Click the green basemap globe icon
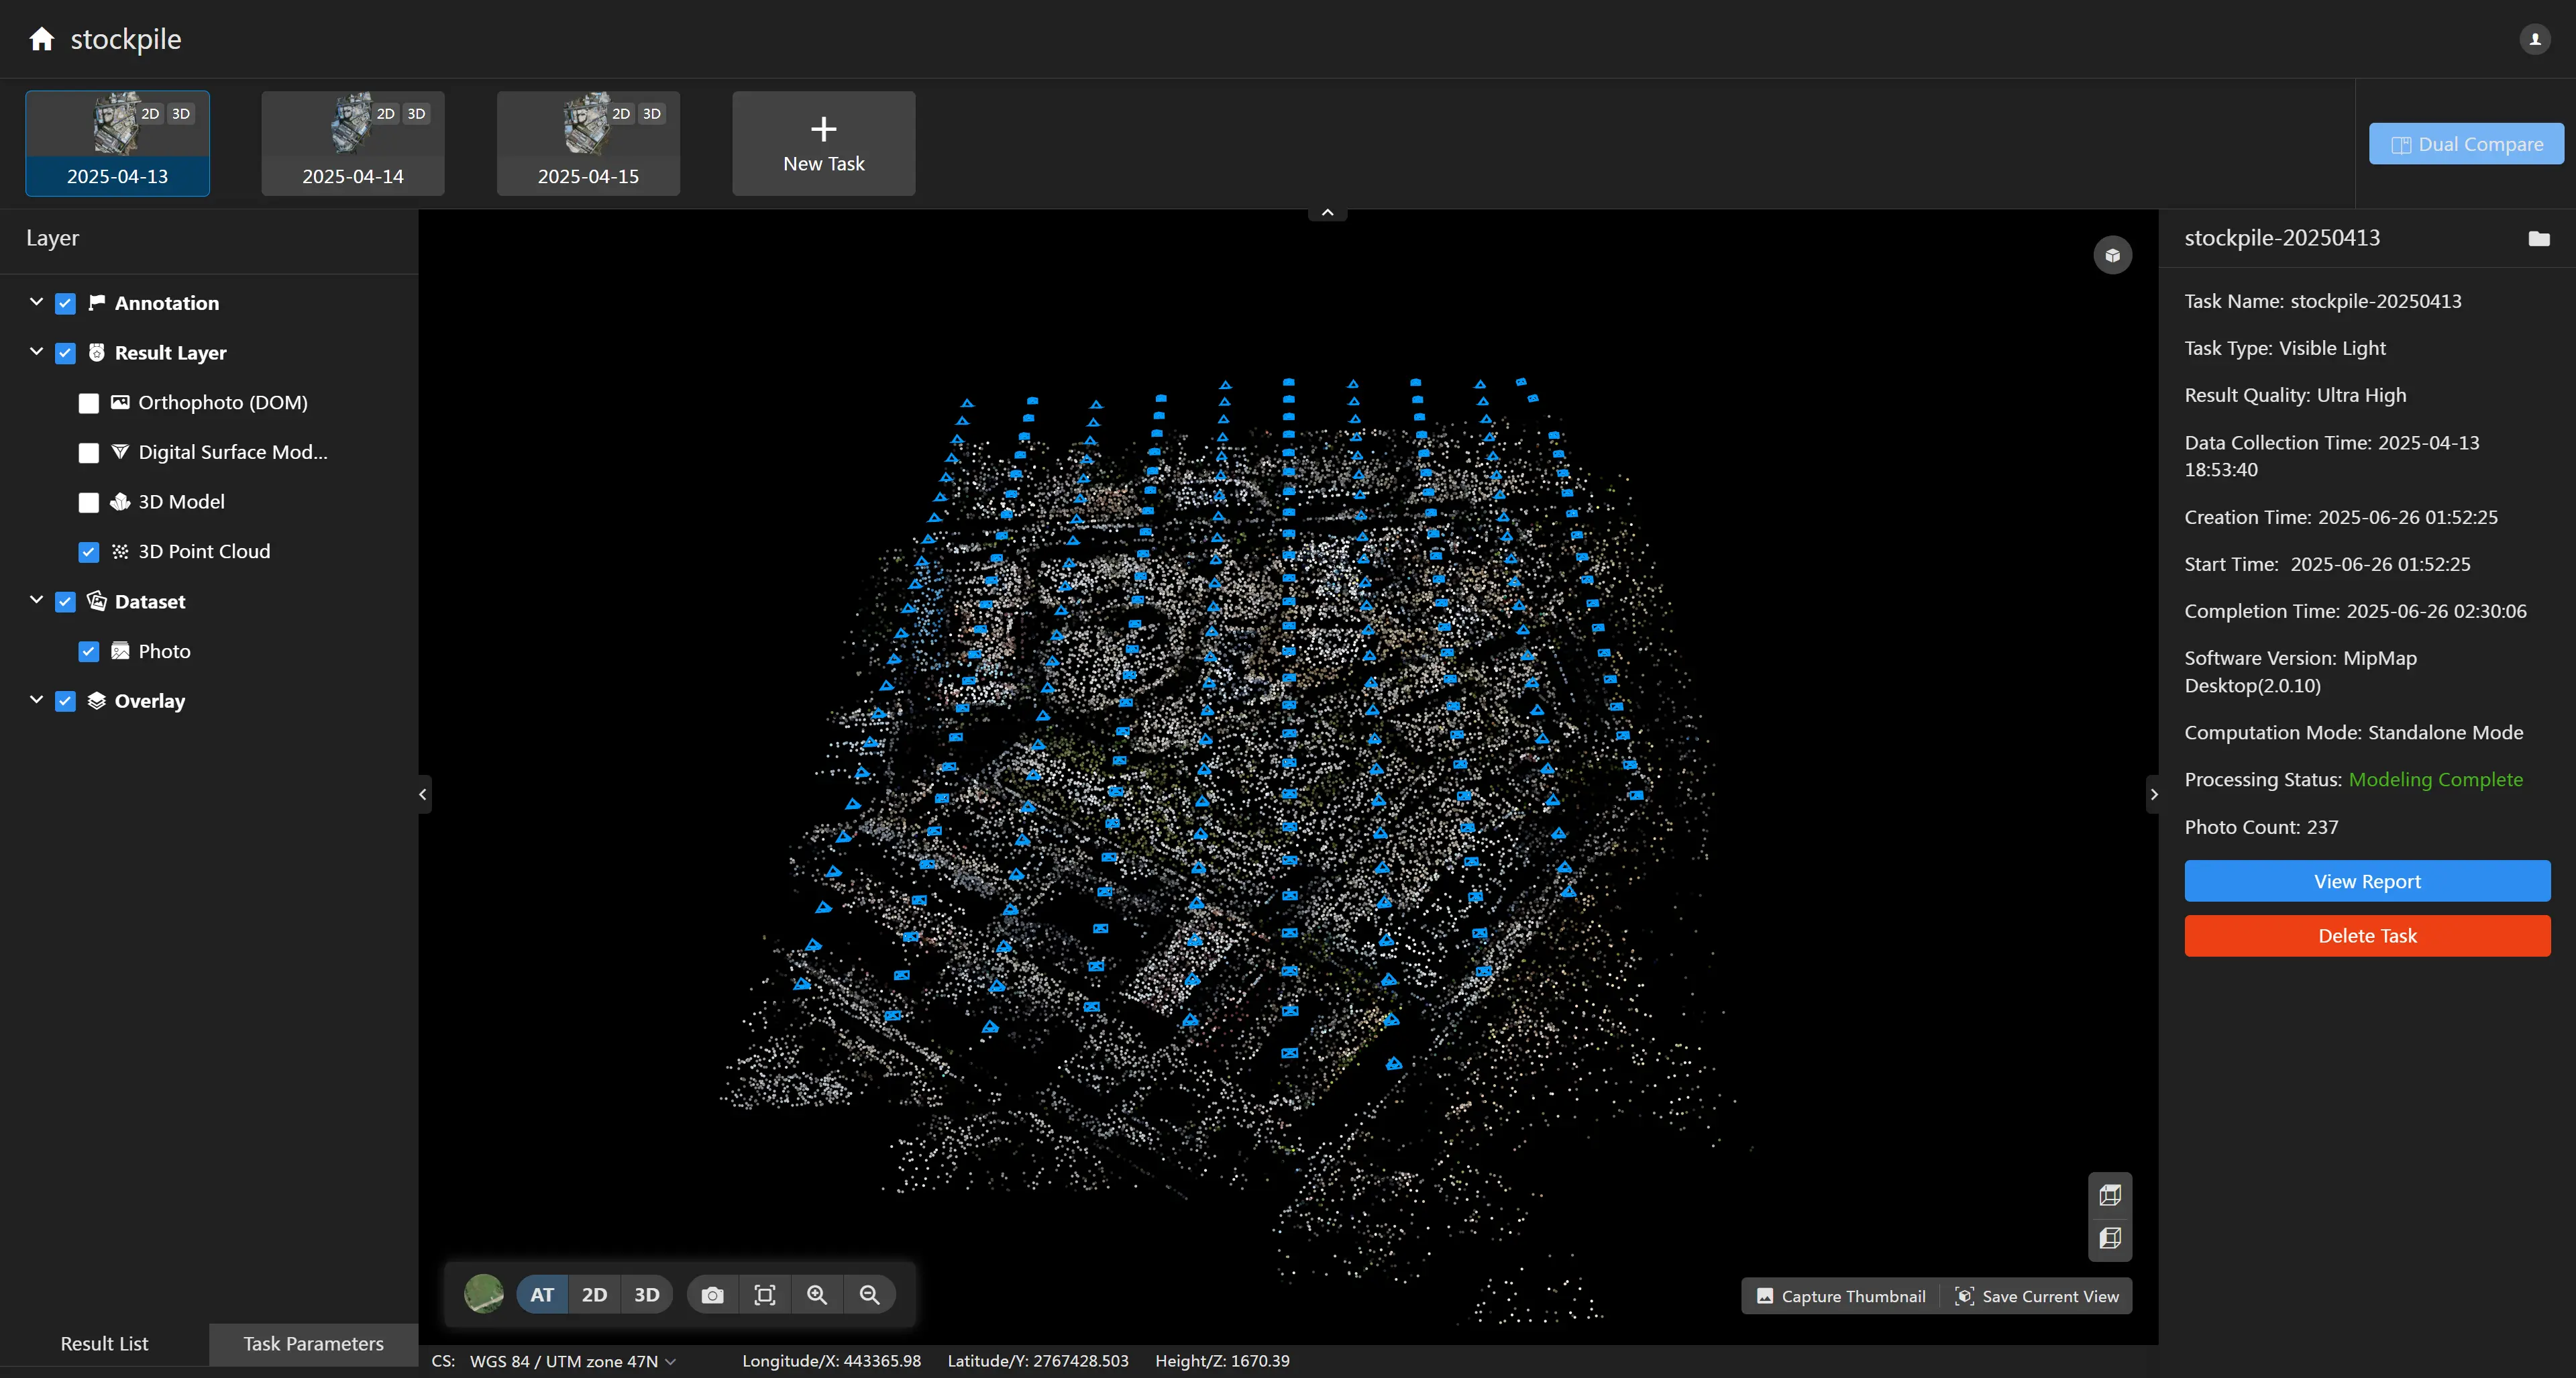This screenshot has height=1378, width=2576. click(484, 1294)
